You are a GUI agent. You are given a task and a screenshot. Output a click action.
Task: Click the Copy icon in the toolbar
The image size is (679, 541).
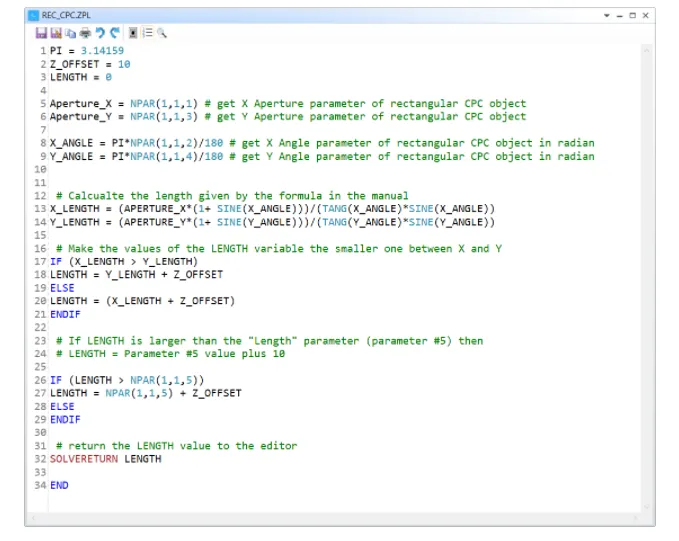(70, 33)
